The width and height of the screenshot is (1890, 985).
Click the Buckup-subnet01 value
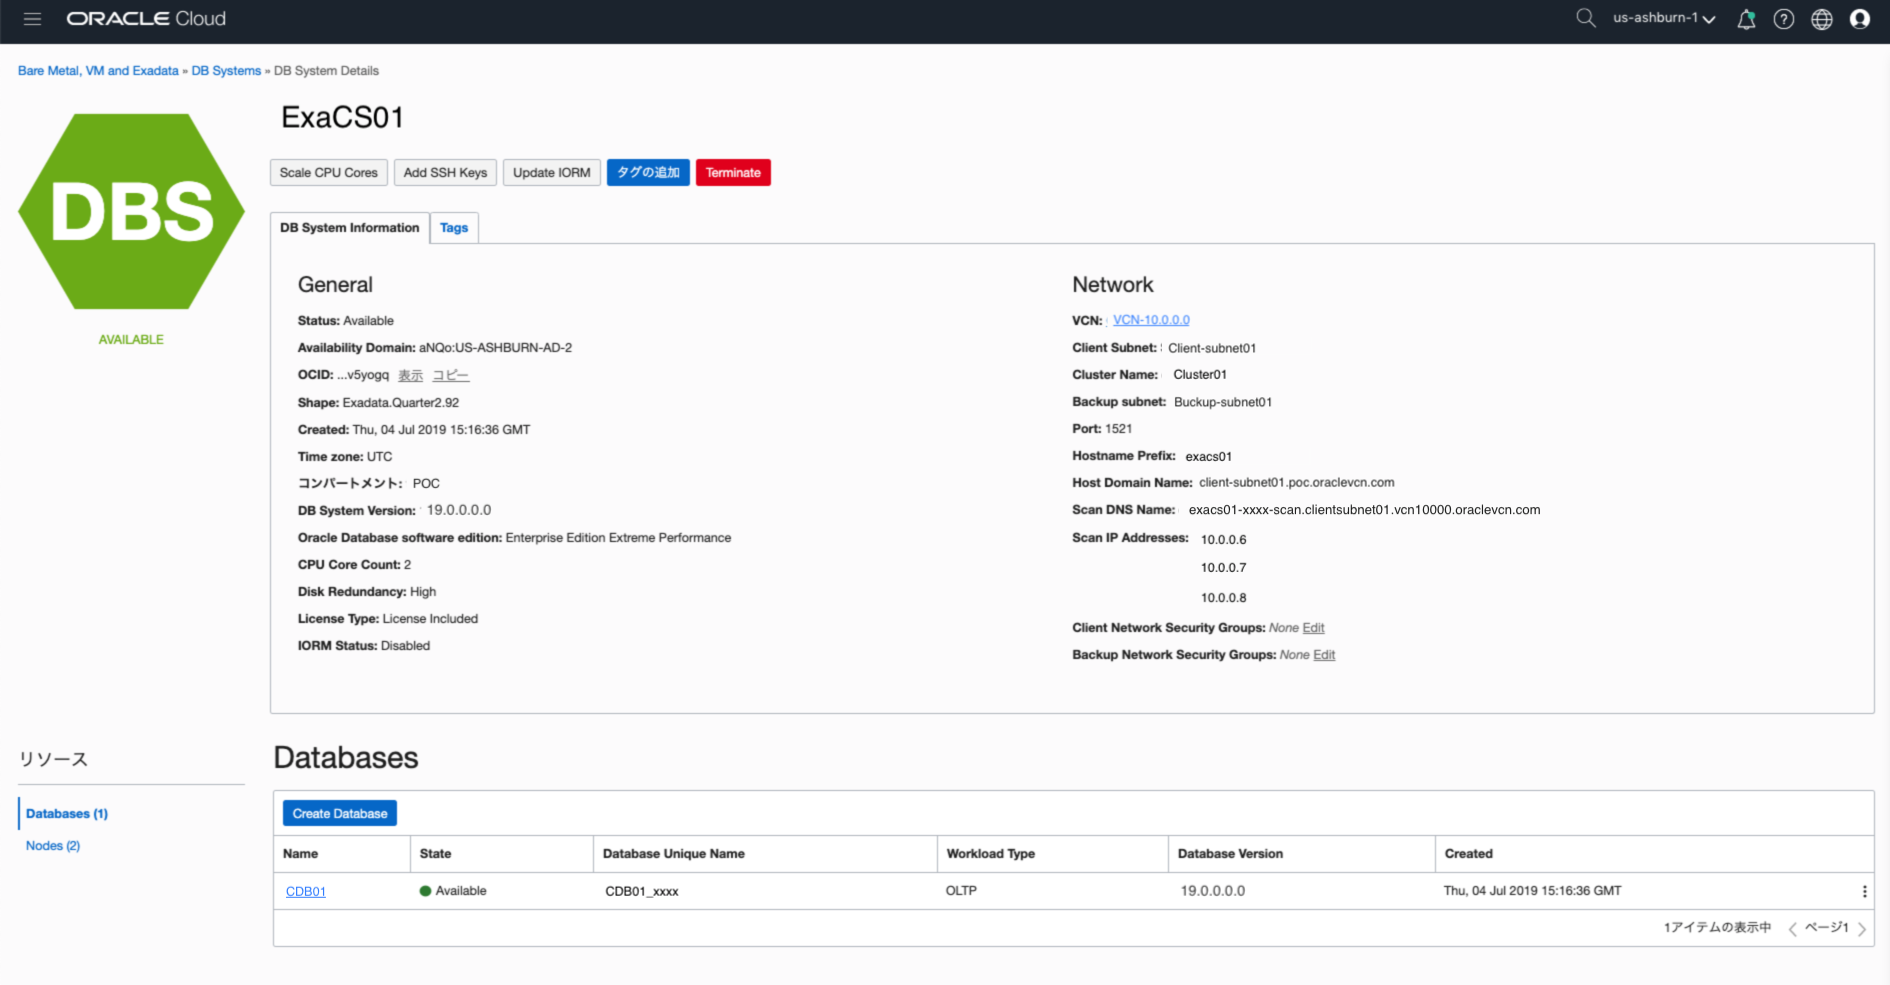coord(1223,403)
